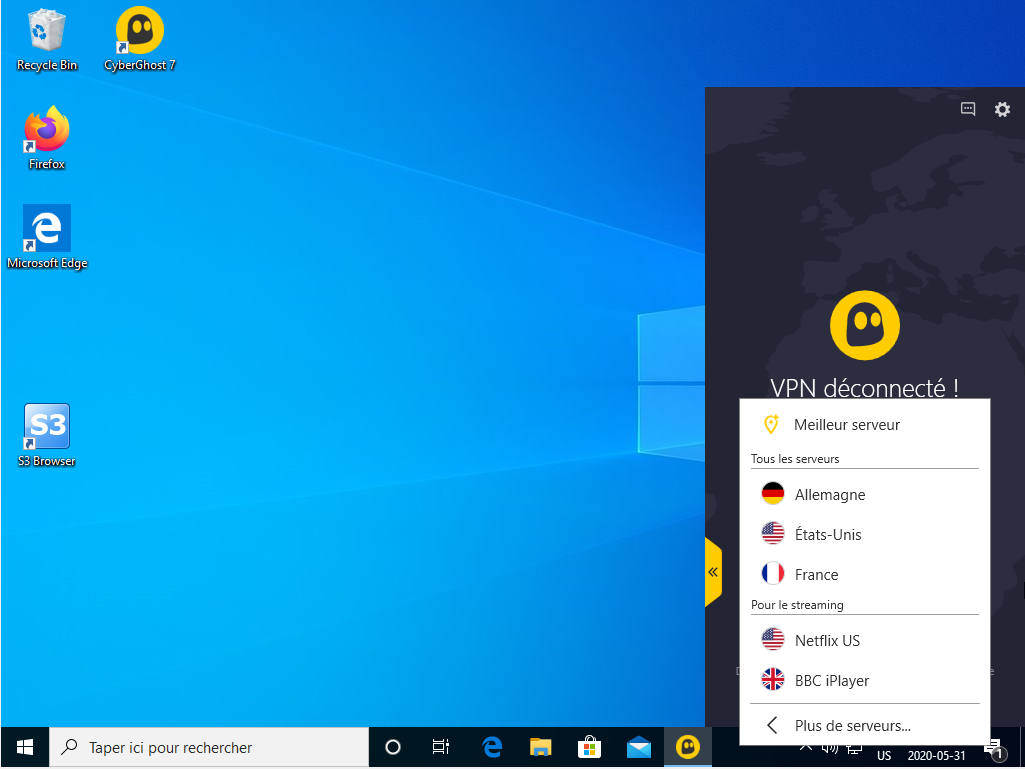
Task: Open Firefox desktop shortcut
Action: coord(47,137)
